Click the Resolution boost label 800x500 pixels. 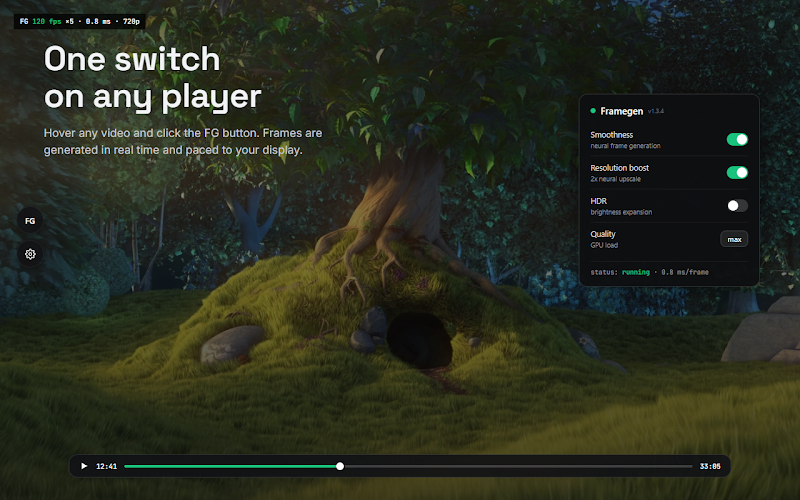619,168
